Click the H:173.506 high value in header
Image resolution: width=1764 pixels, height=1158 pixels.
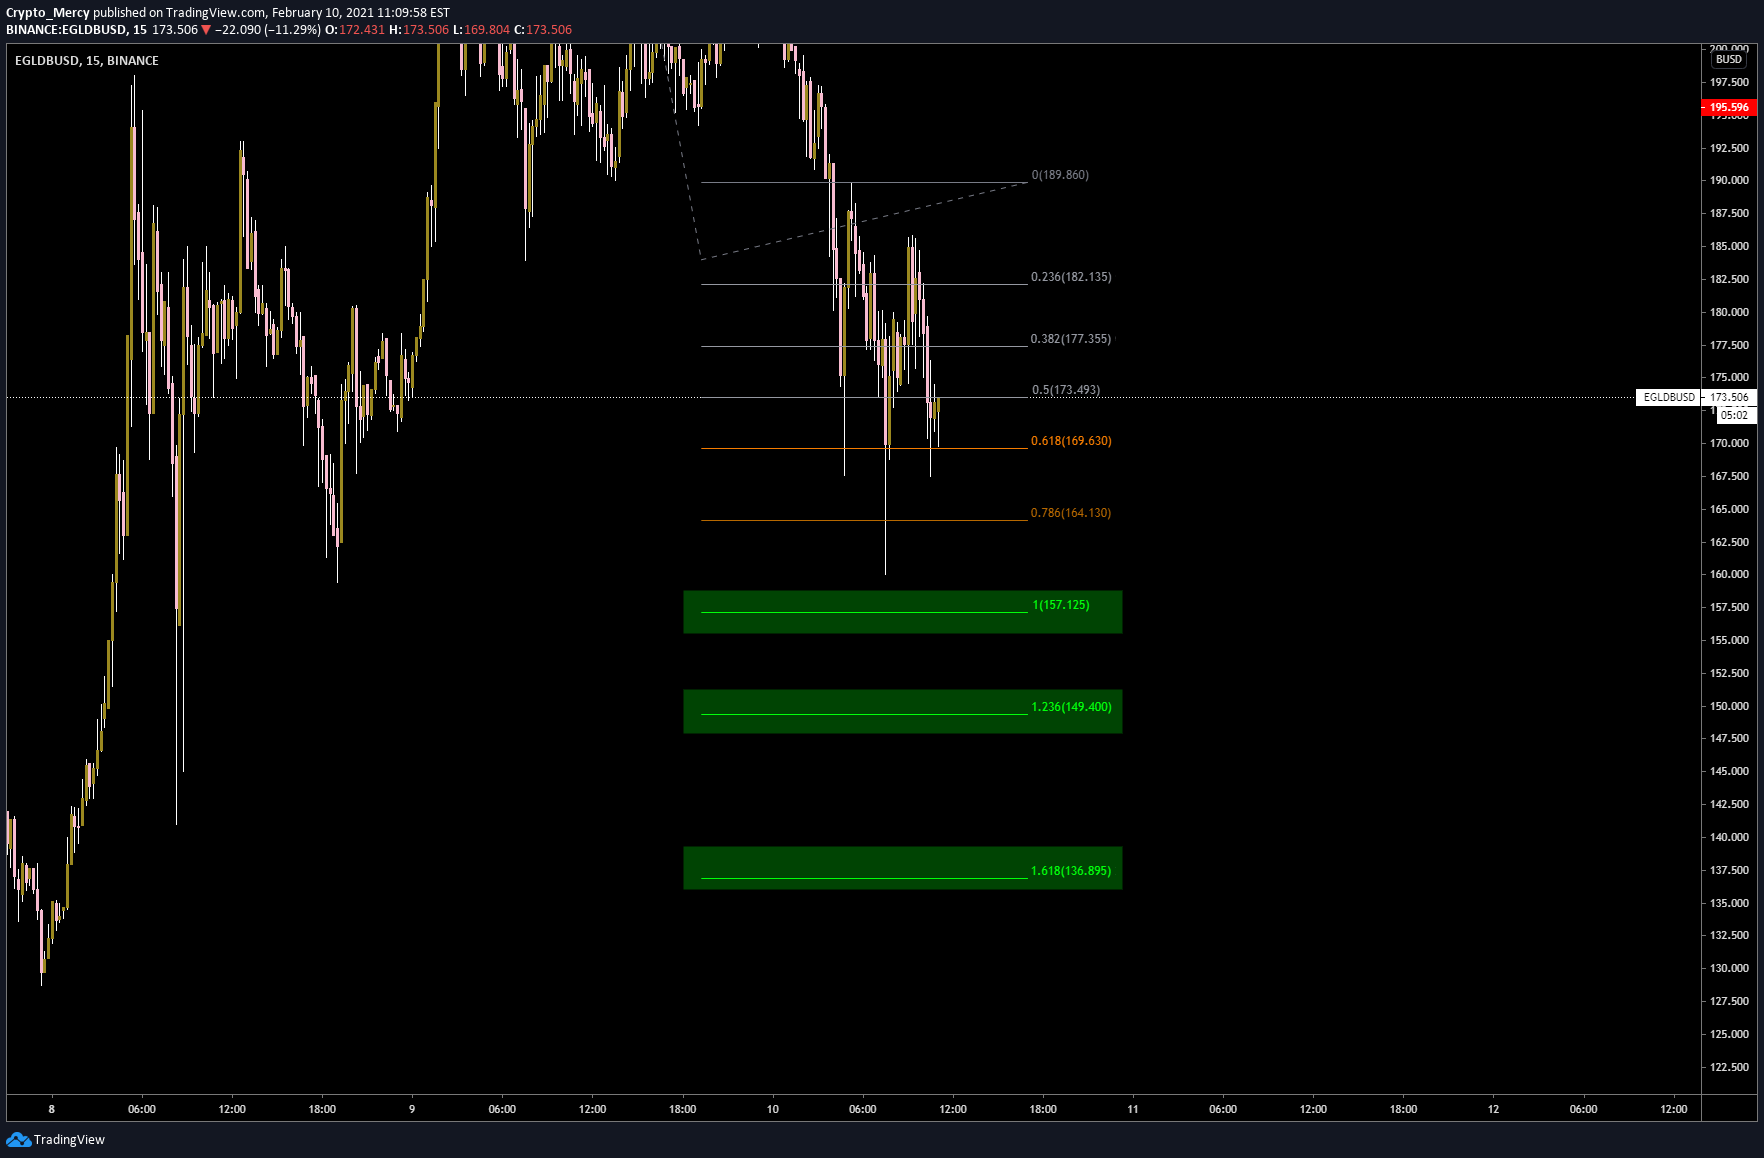tap(419, 30)
